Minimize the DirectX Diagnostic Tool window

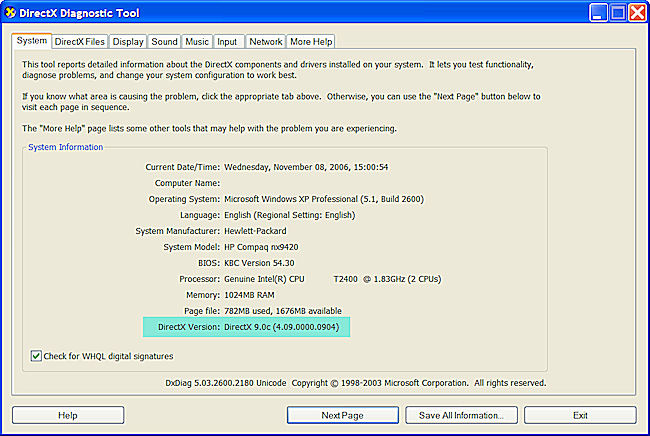598,13
